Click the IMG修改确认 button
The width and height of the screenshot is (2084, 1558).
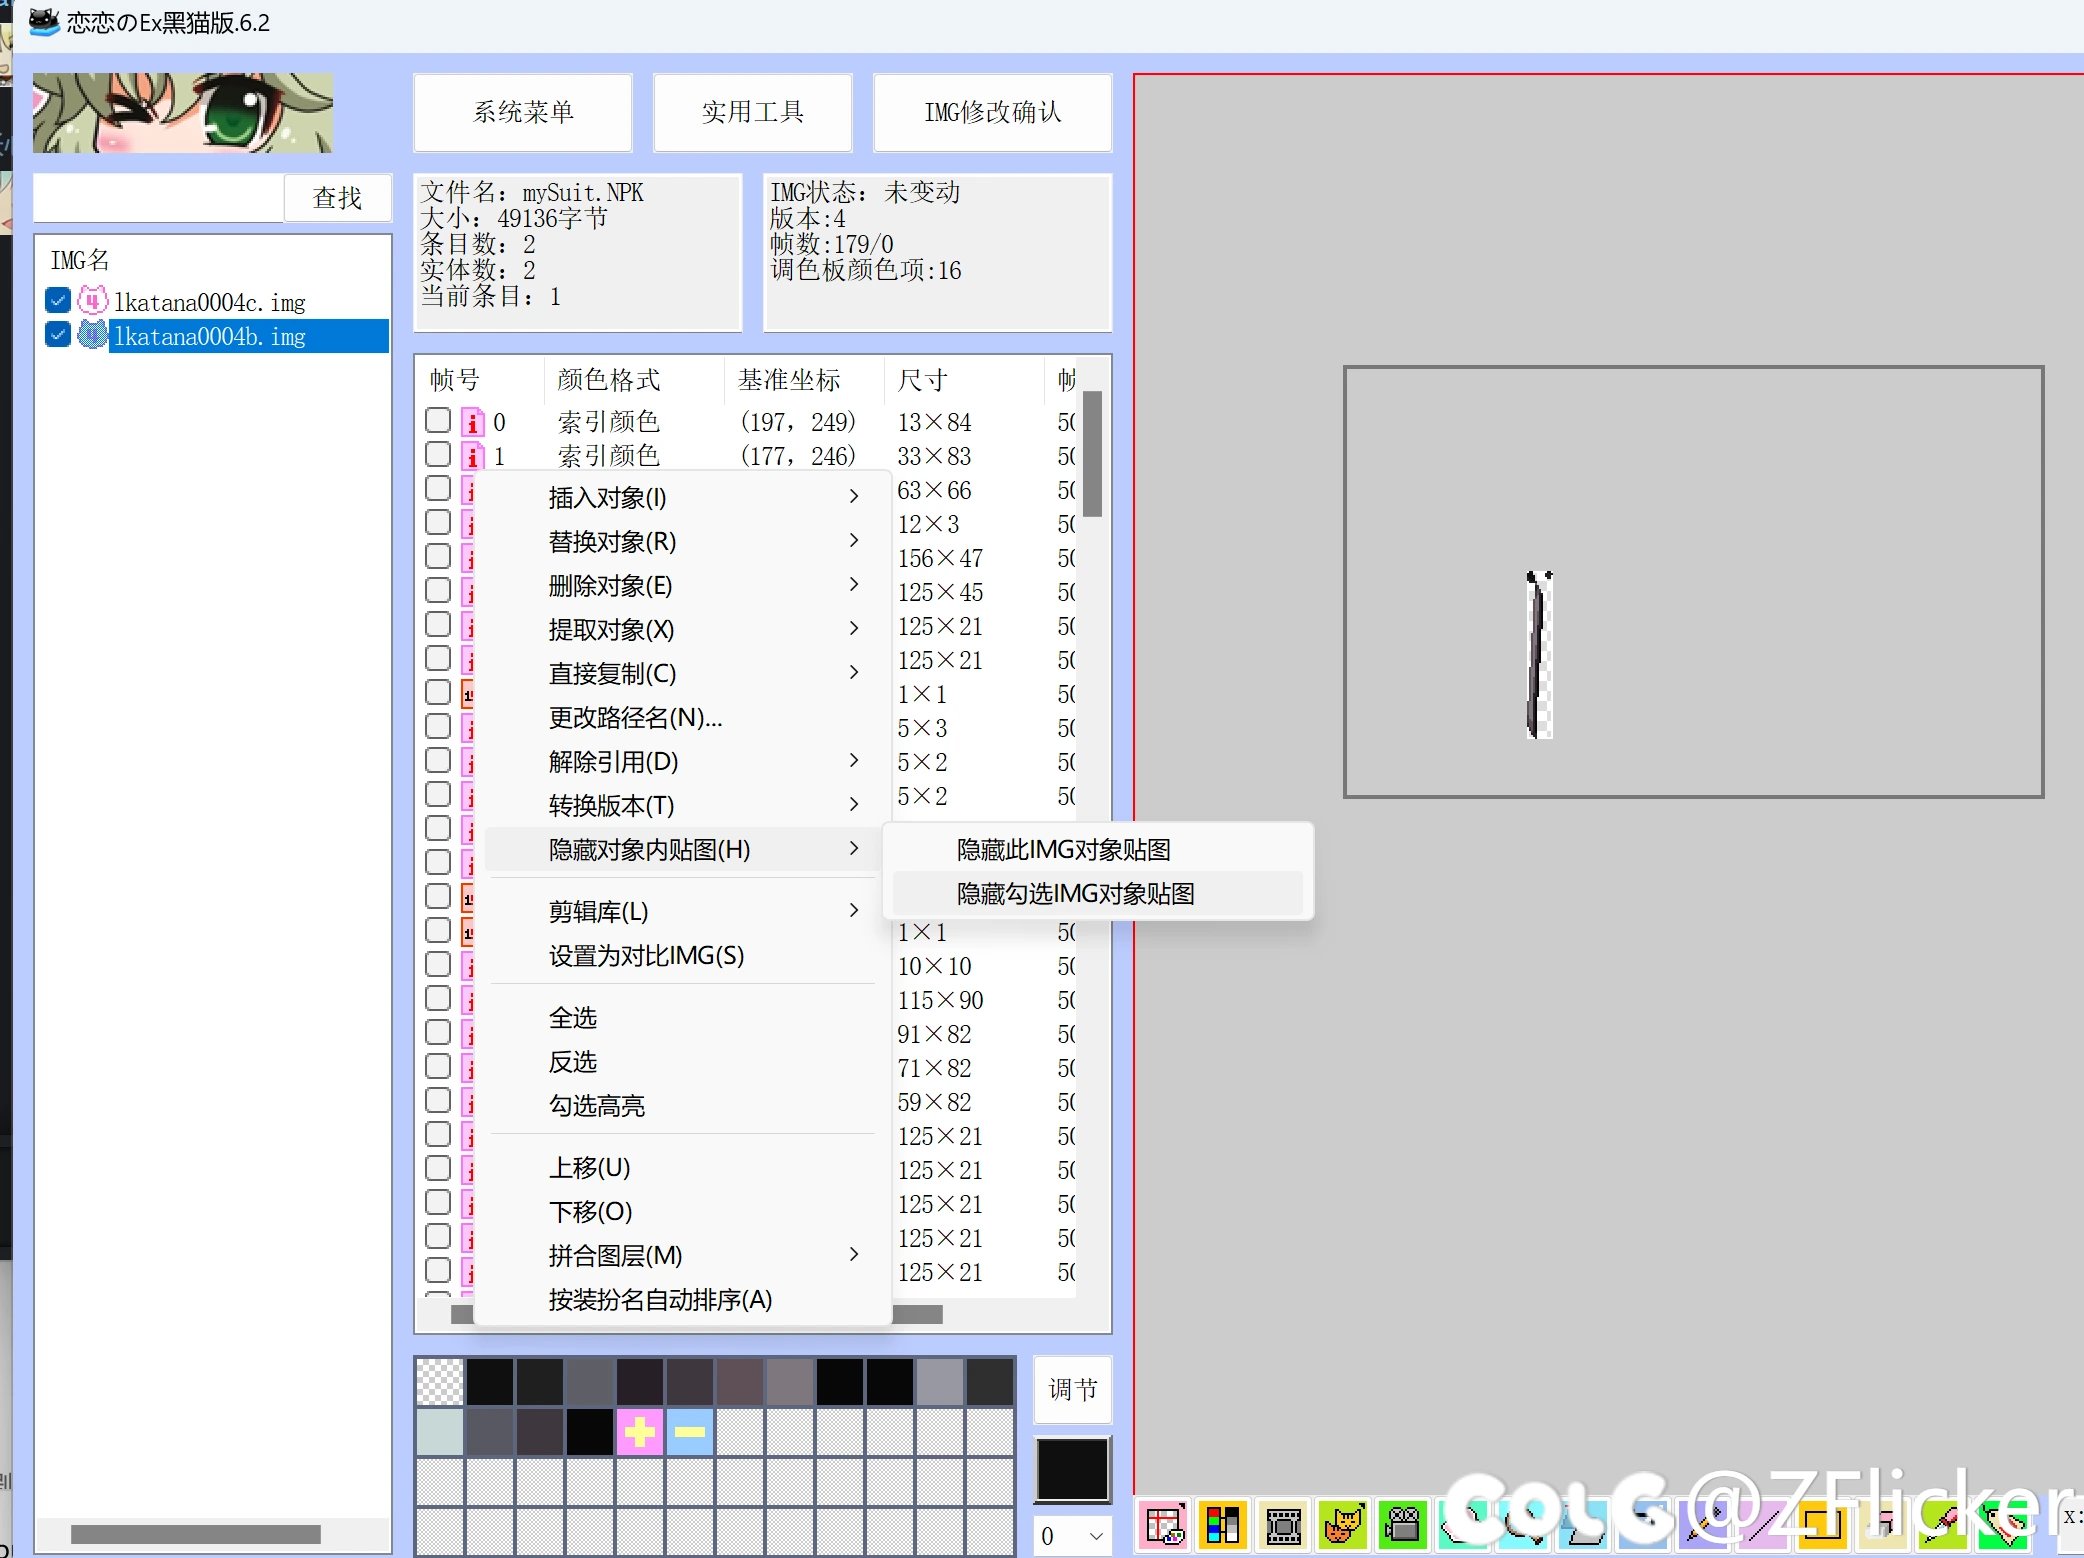pyautogui.click(x=992, y=112)
